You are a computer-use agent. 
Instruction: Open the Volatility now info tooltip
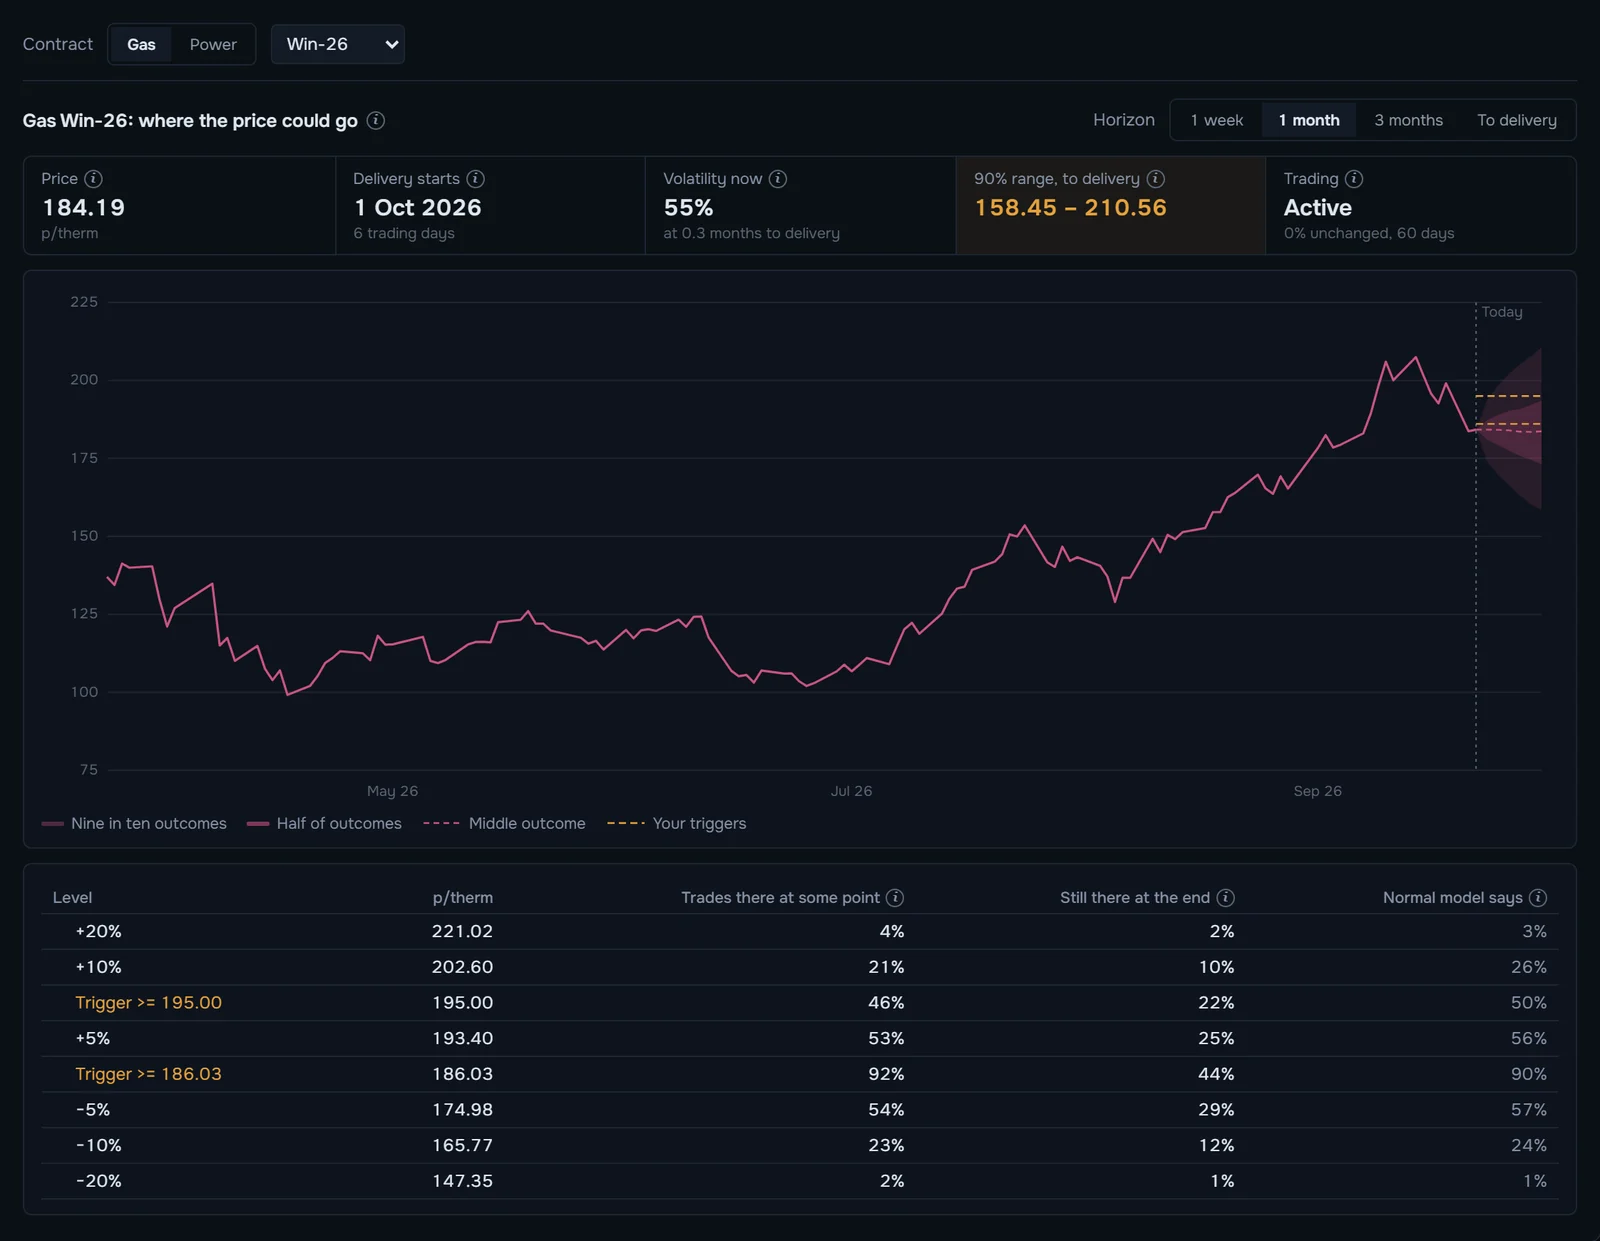(778, 179)
